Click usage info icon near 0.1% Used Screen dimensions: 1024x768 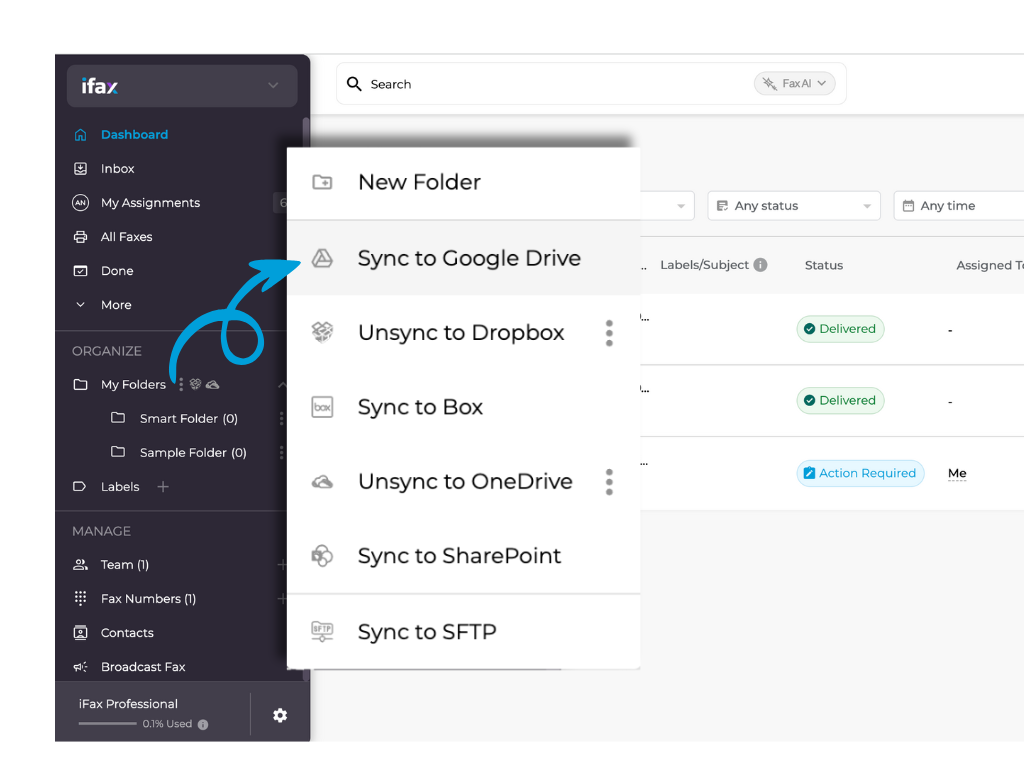(x=203, y=724)
